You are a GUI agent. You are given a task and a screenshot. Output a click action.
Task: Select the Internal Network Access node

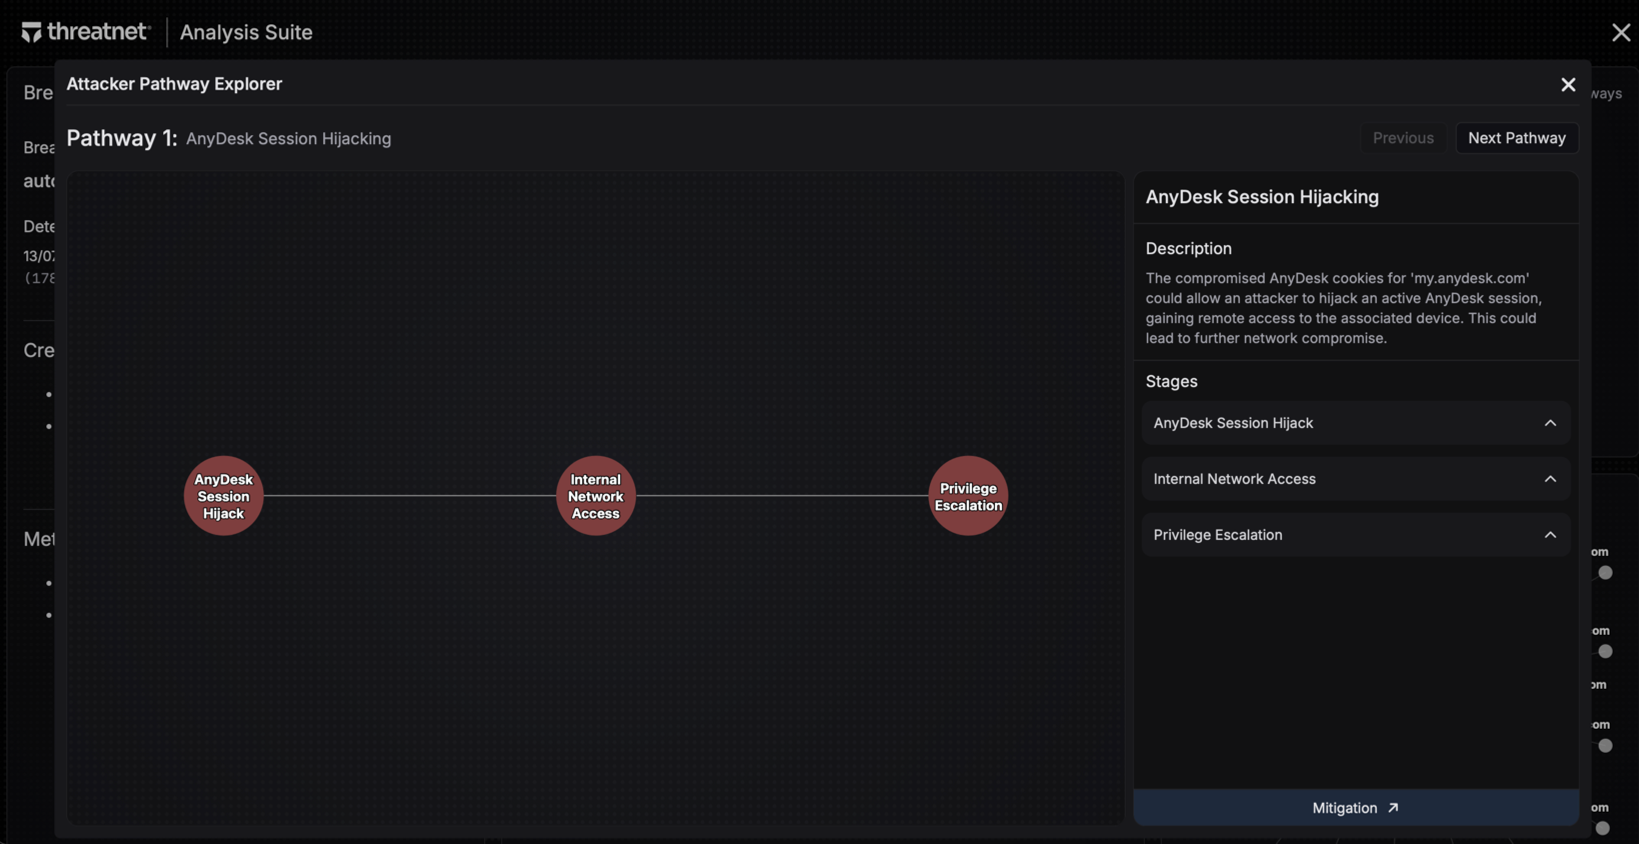tap(596, 496)
